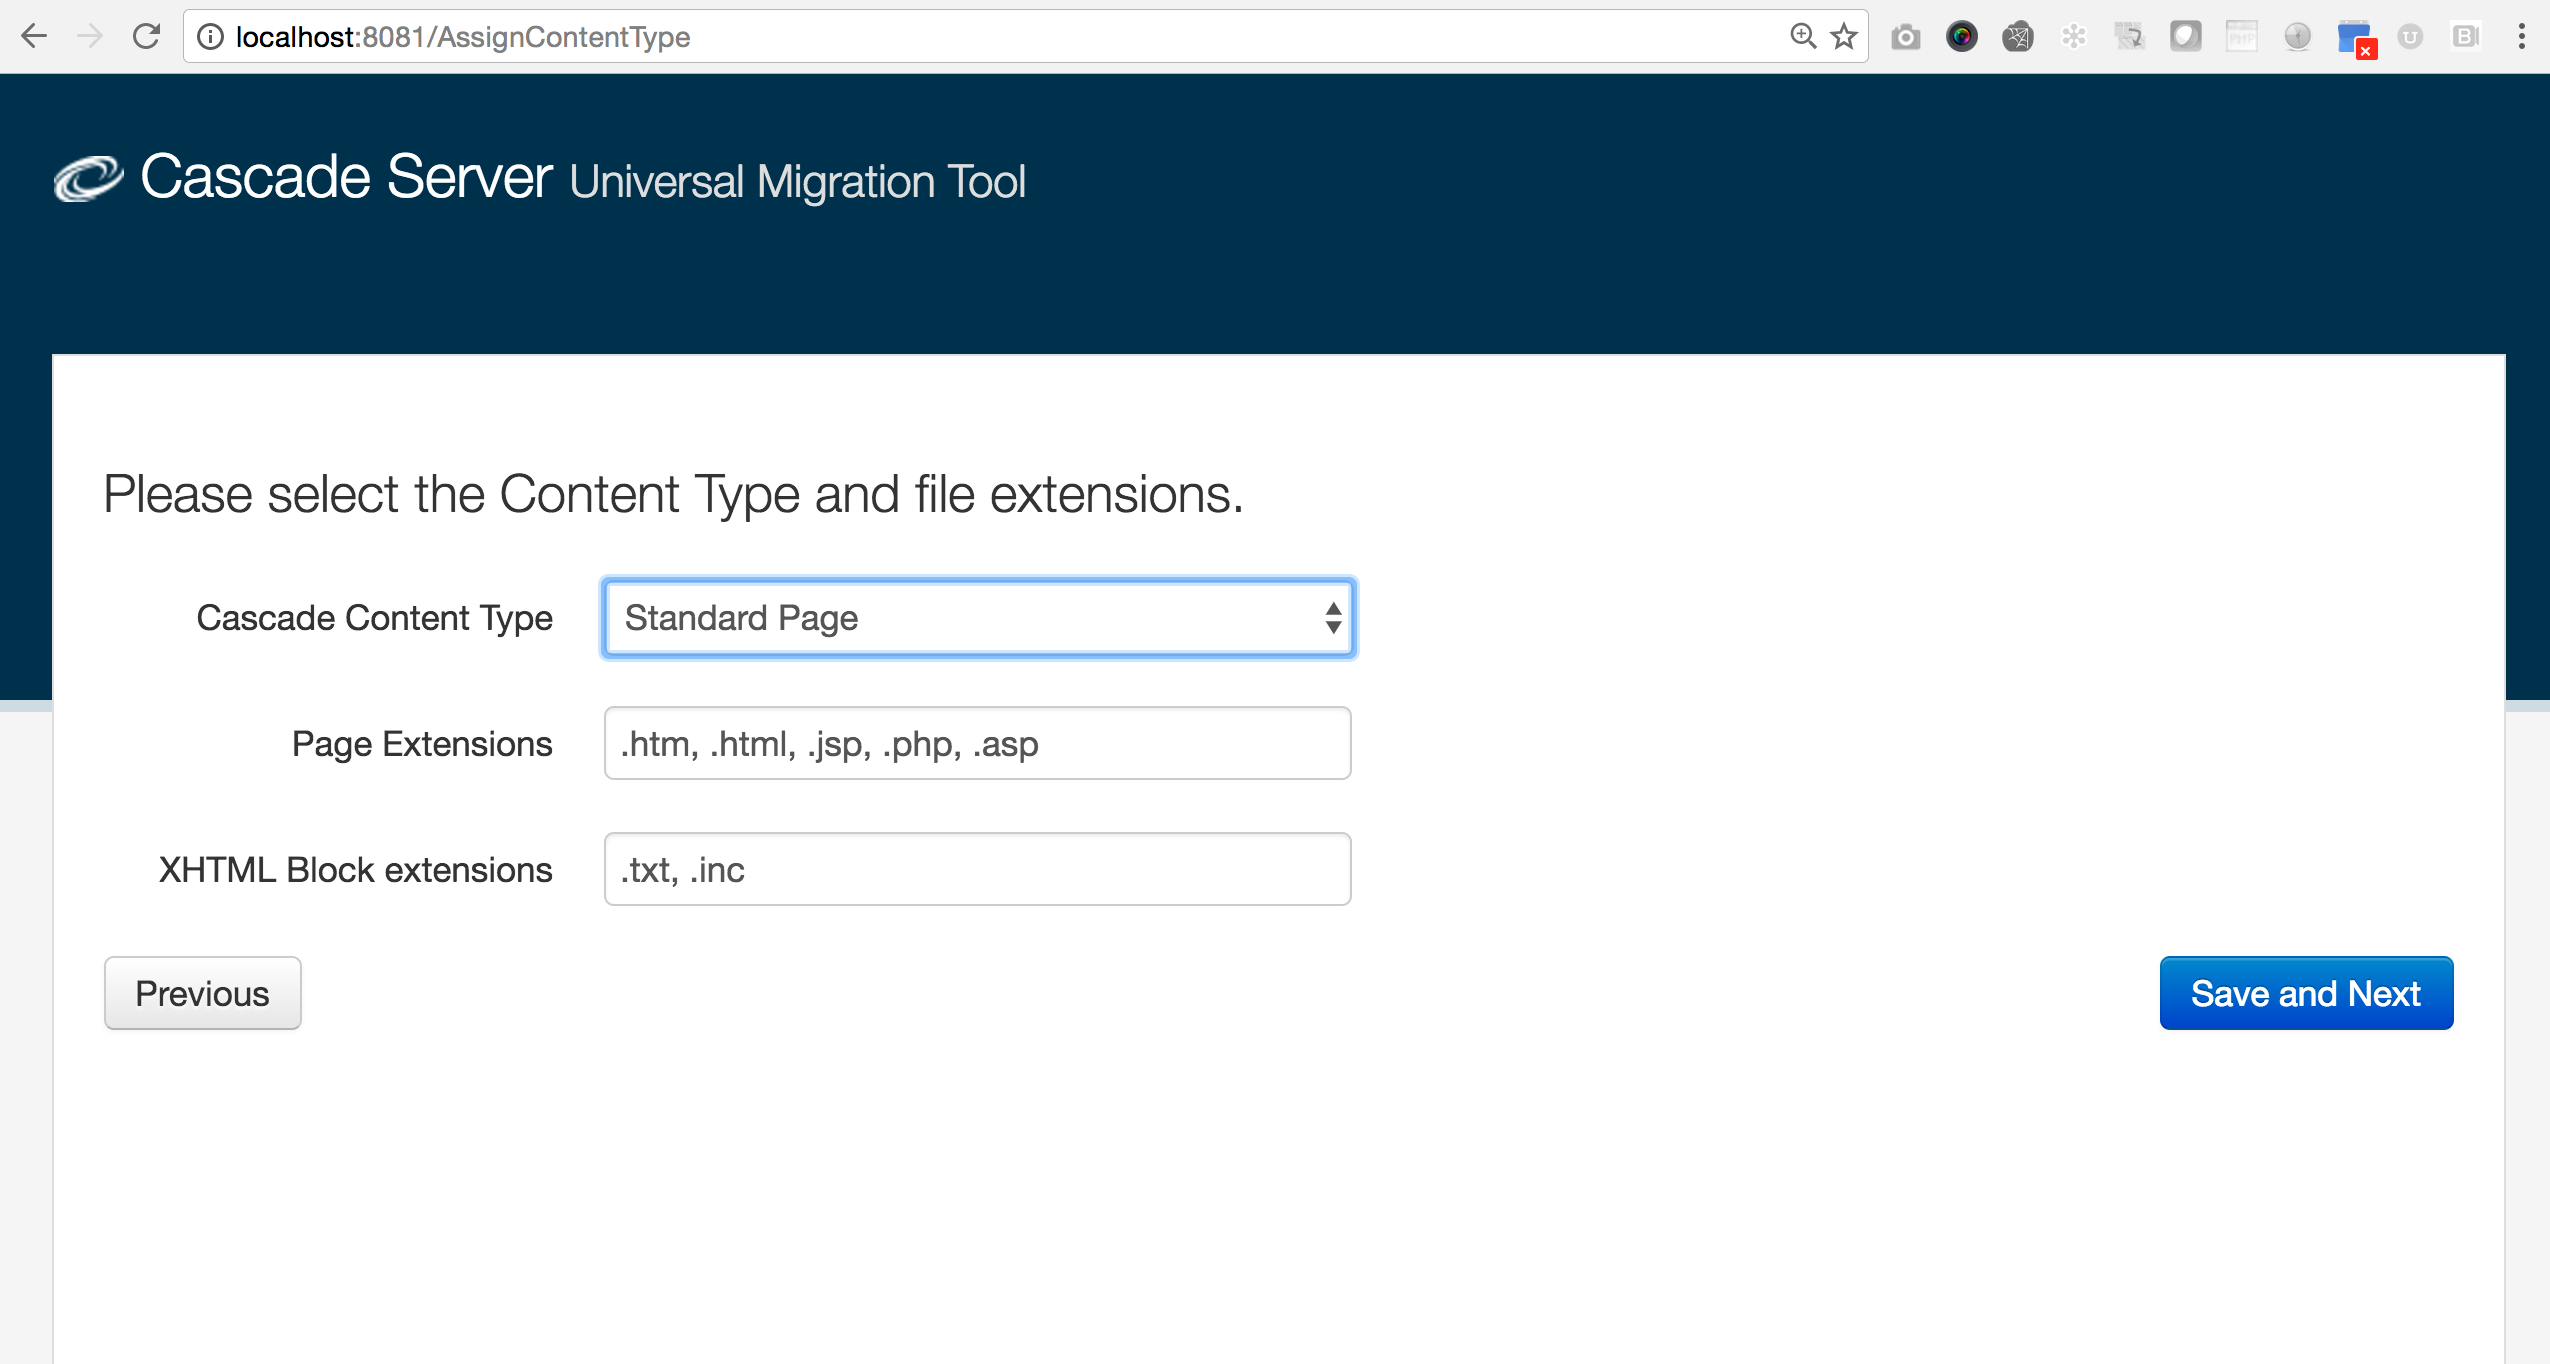Image resolution: width=2550 pixels, height=1364 pixels.
Task: Open the PHP extension icon
Action: coord(2242,37)
